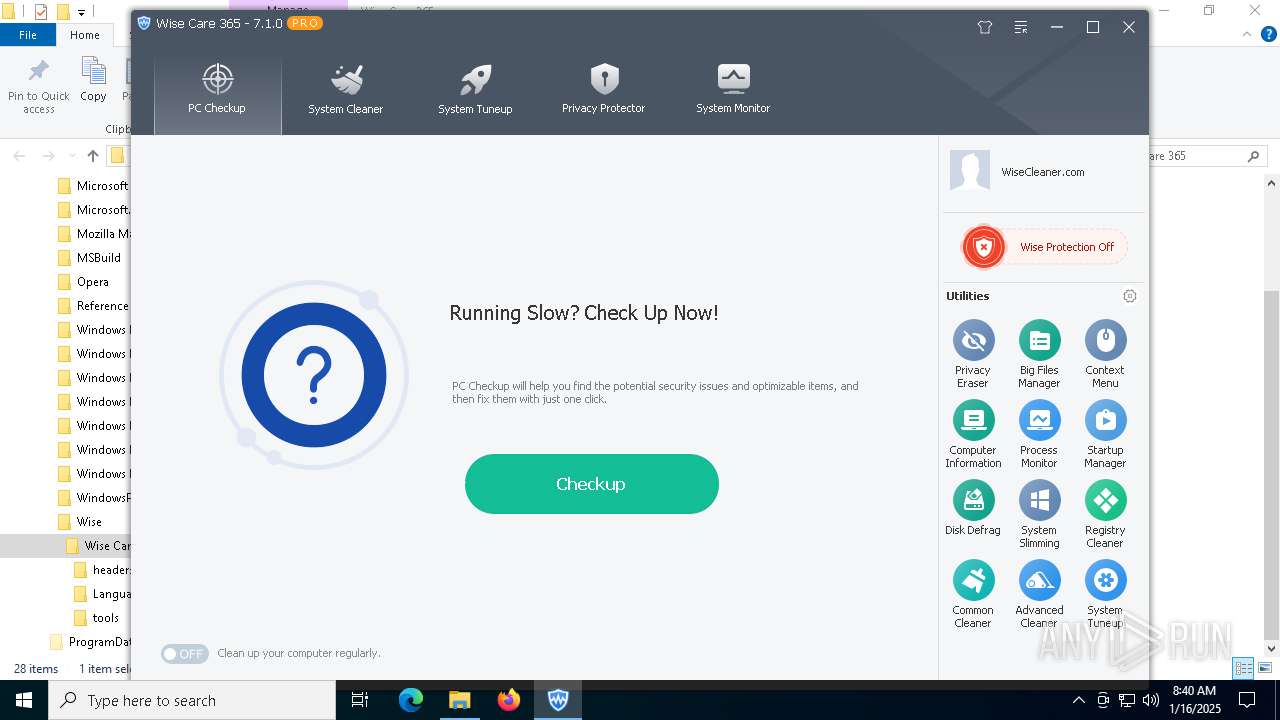
Task: Switch to Privacy Protector tab
Action: coord(603,90)
